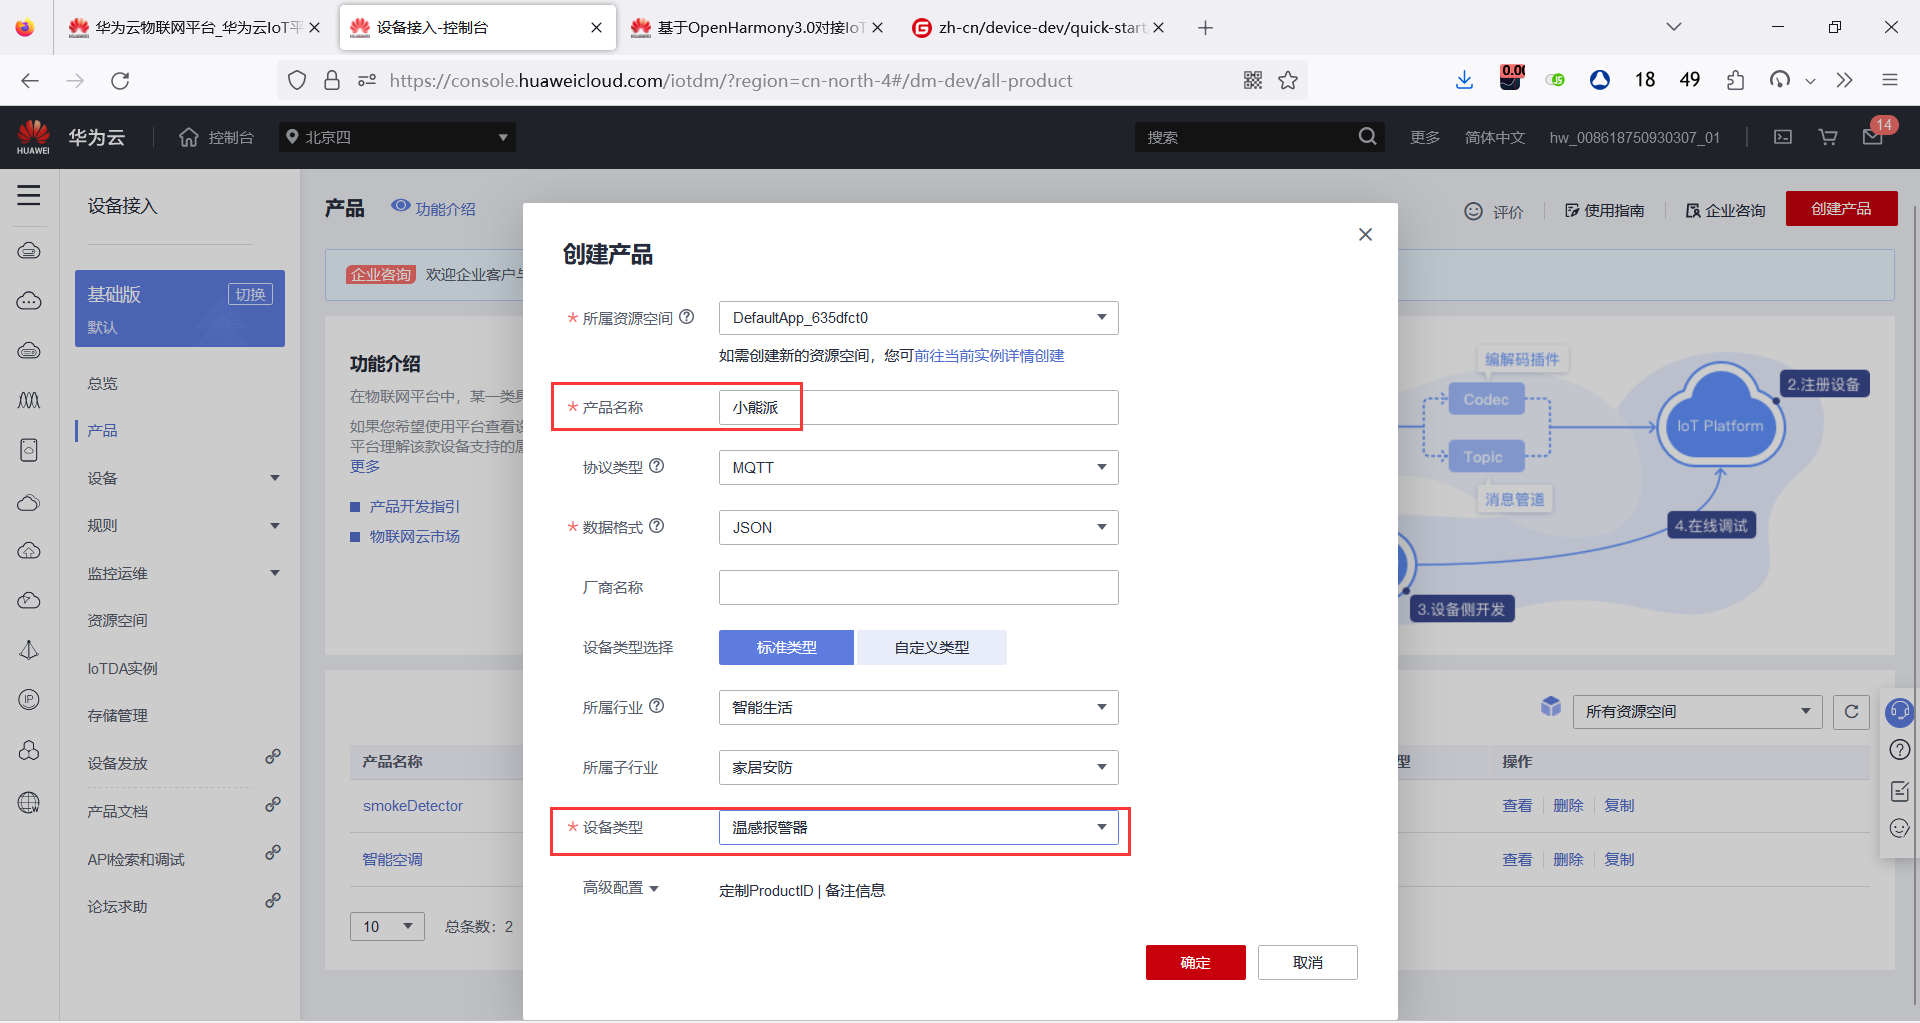1920x1023 pixels.
Task: Open the messages icon showing 14 notifications
Action: point(1873,136)
